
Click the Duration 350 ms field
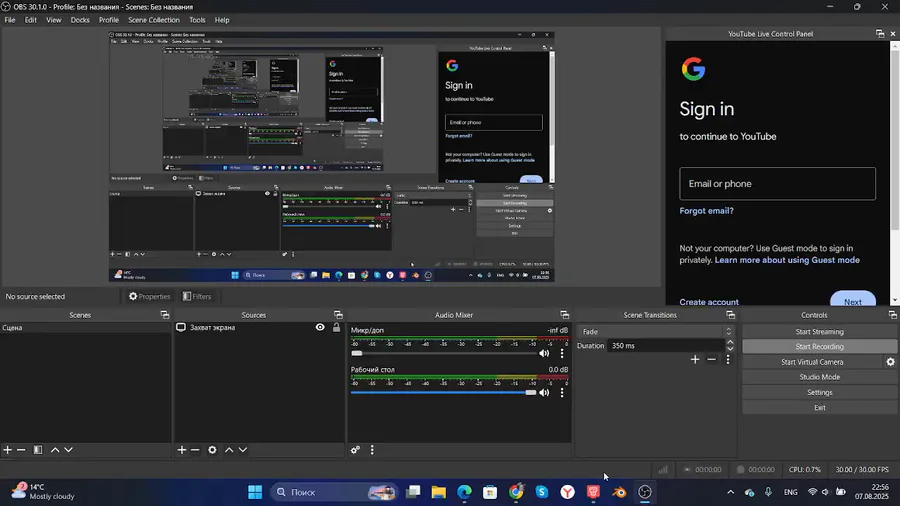666,346
